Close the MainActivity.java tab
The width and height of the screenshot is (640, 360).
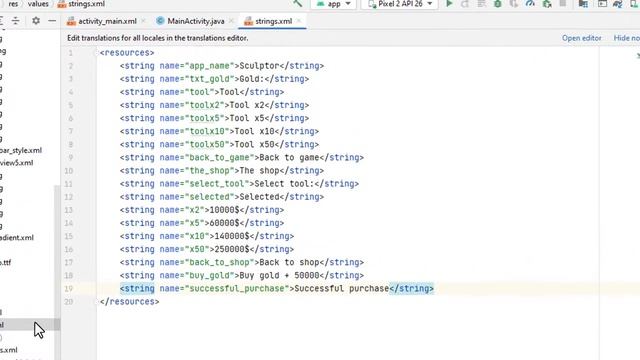(x=231, y=21)
